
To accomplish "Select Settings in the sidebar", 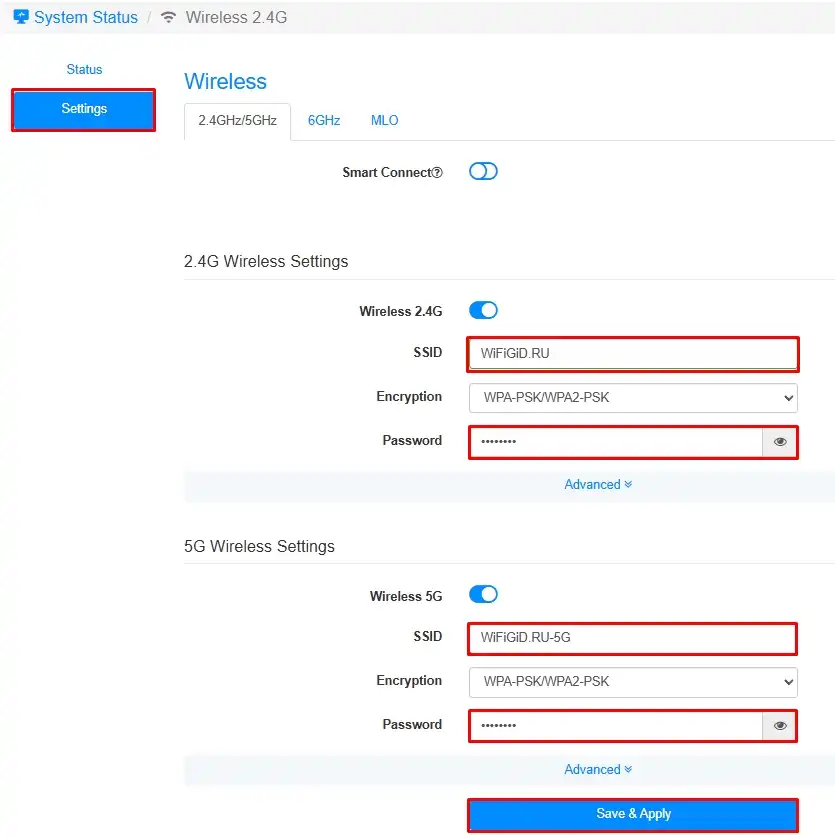I will click(x=84, y=109).
